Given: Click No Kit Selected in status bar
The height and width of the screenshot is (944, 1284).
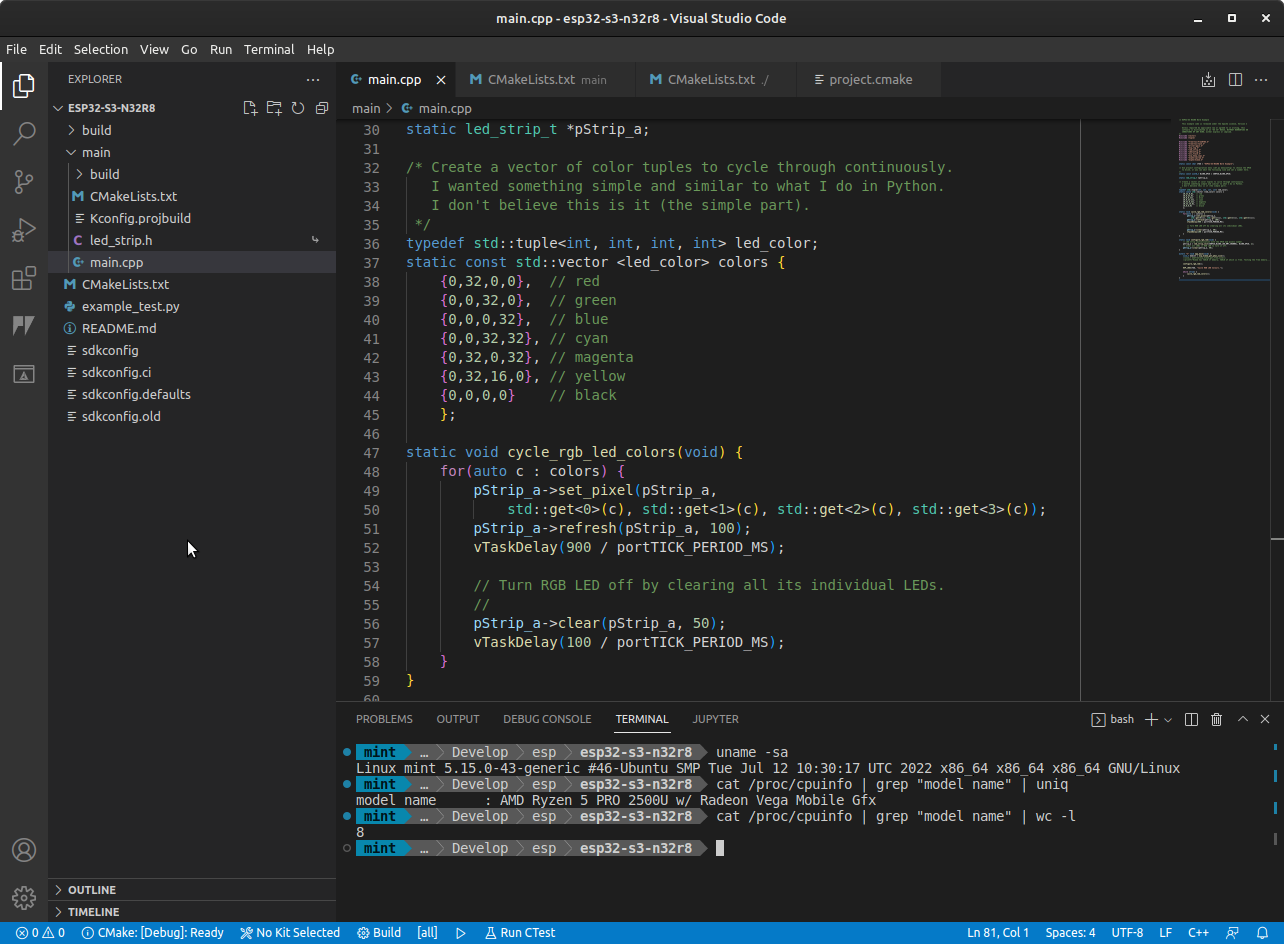Looking at the screenshot, I should [x=290, y=932].
